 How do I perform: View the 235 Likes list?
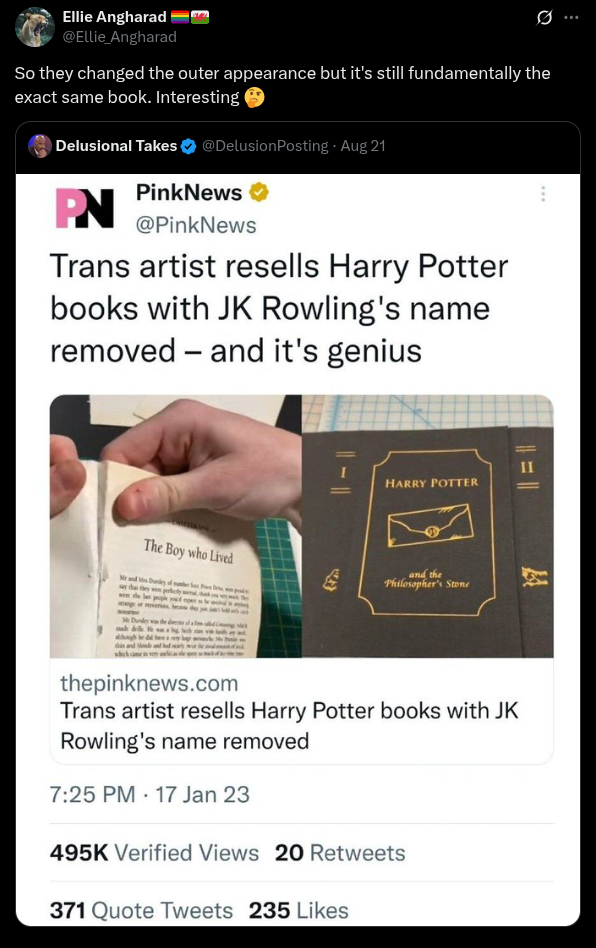pos(299,911)
